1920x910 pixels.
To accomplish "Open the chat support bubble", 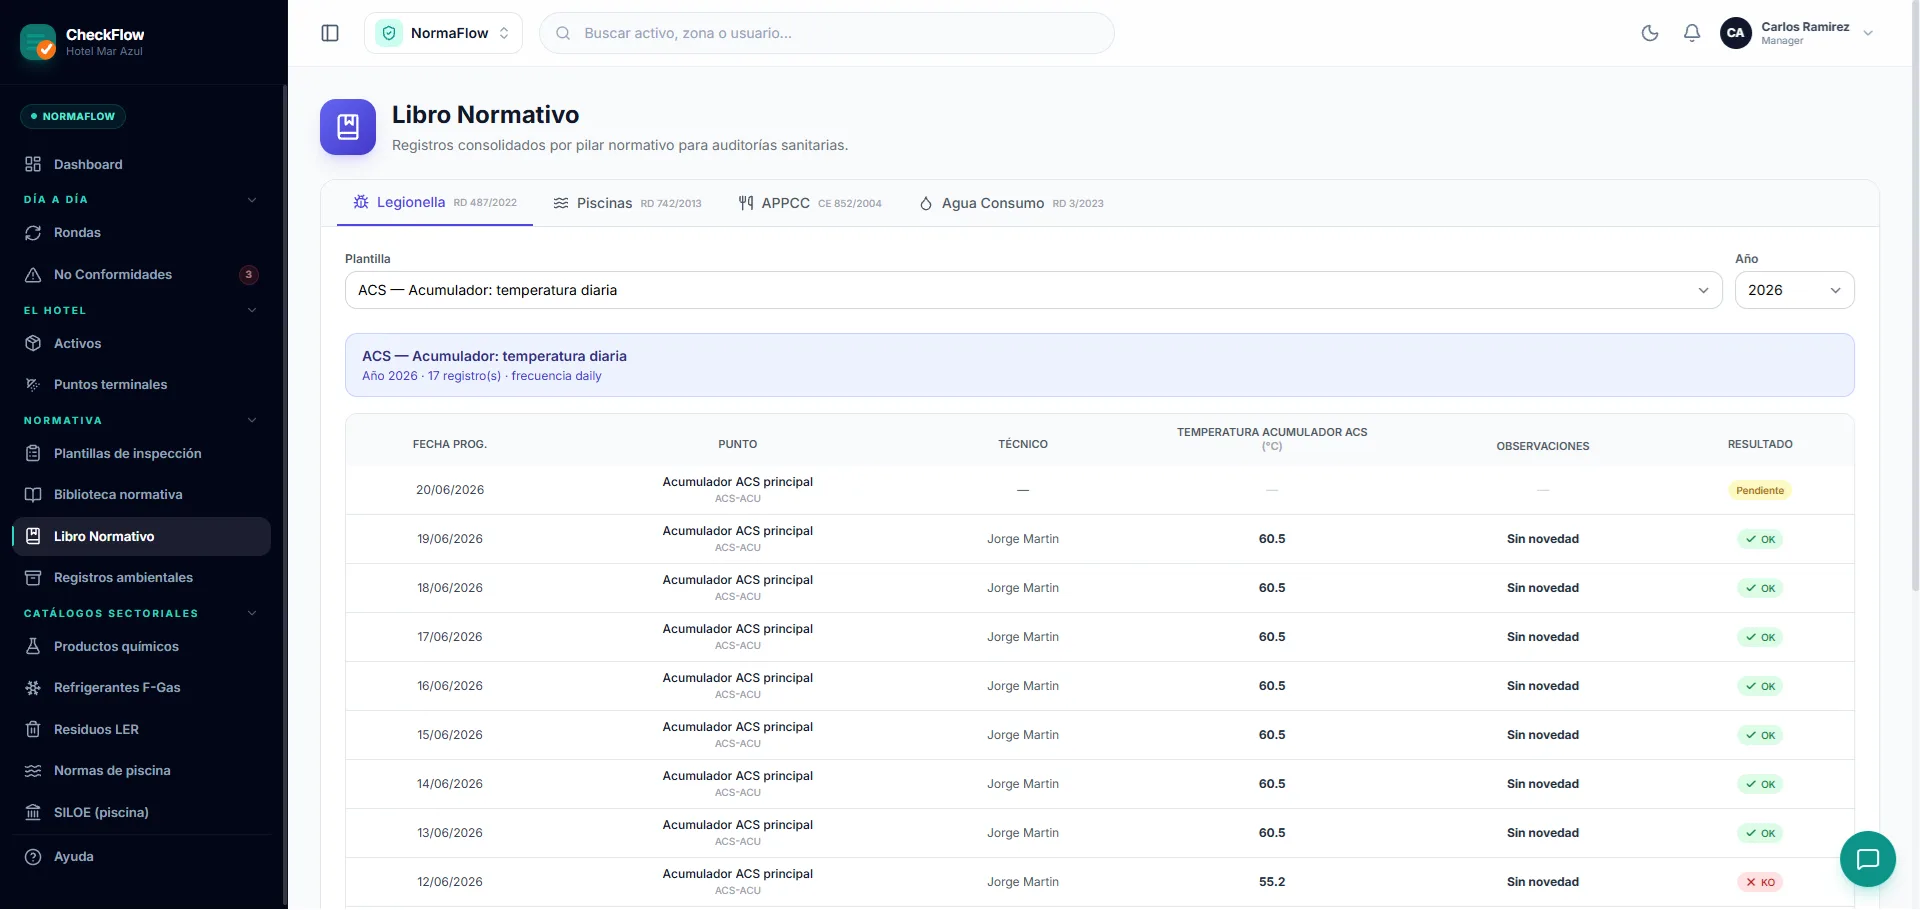I will (1867, 859).
